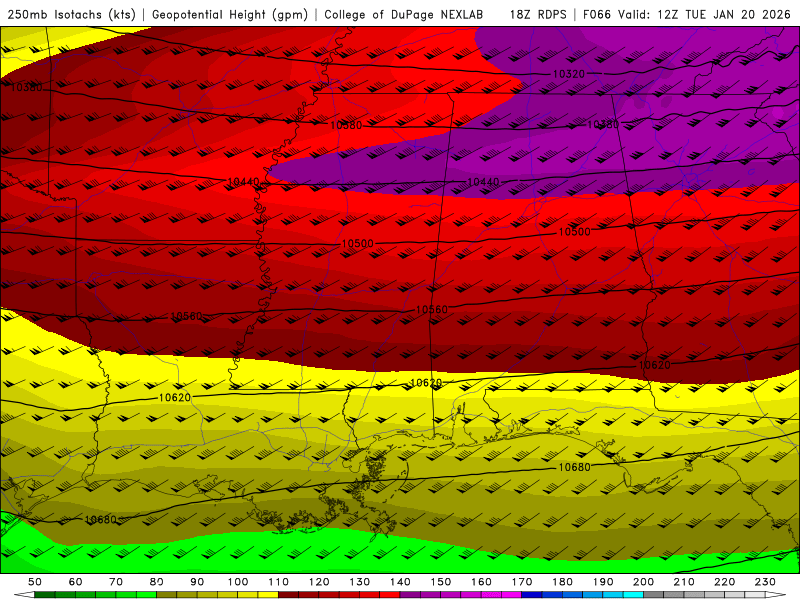Click the color bar label 210
Viewport: 800px width, 600px height.
(x=684, y=582)
